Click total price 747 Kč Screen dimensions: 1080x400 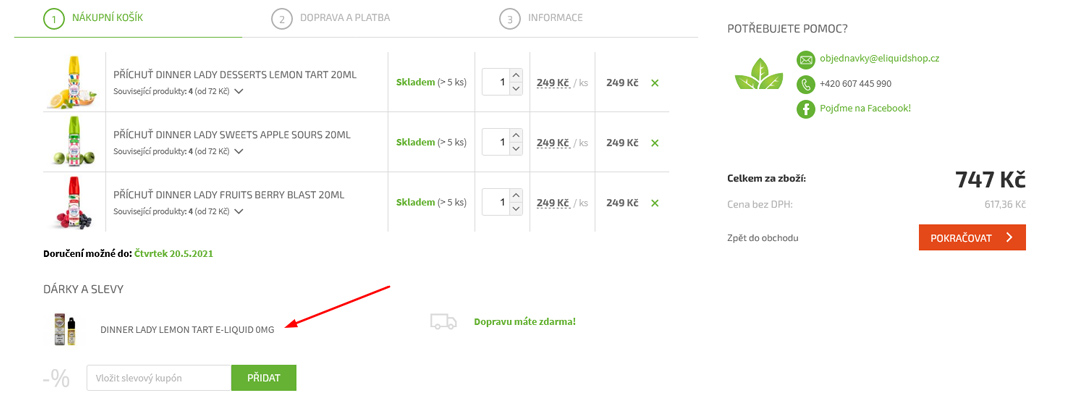click(990, 179)
